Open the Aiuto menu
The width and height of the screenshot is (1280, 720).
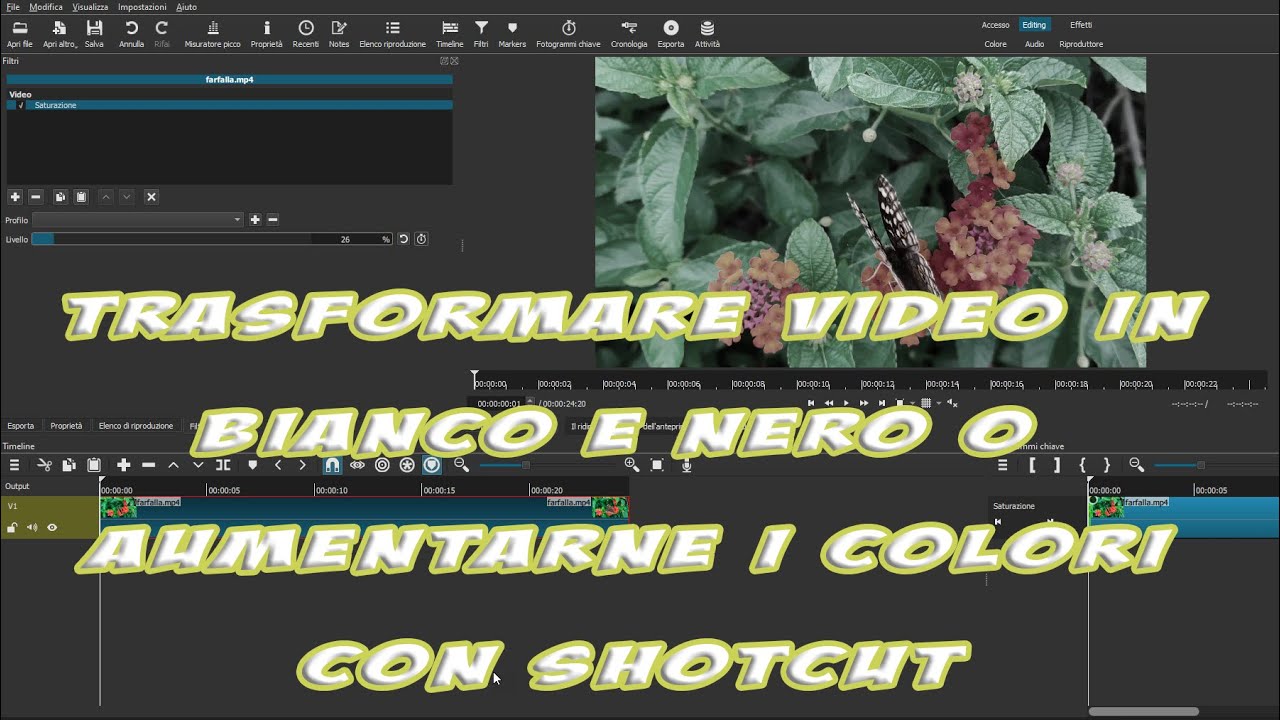coord(187,7)
